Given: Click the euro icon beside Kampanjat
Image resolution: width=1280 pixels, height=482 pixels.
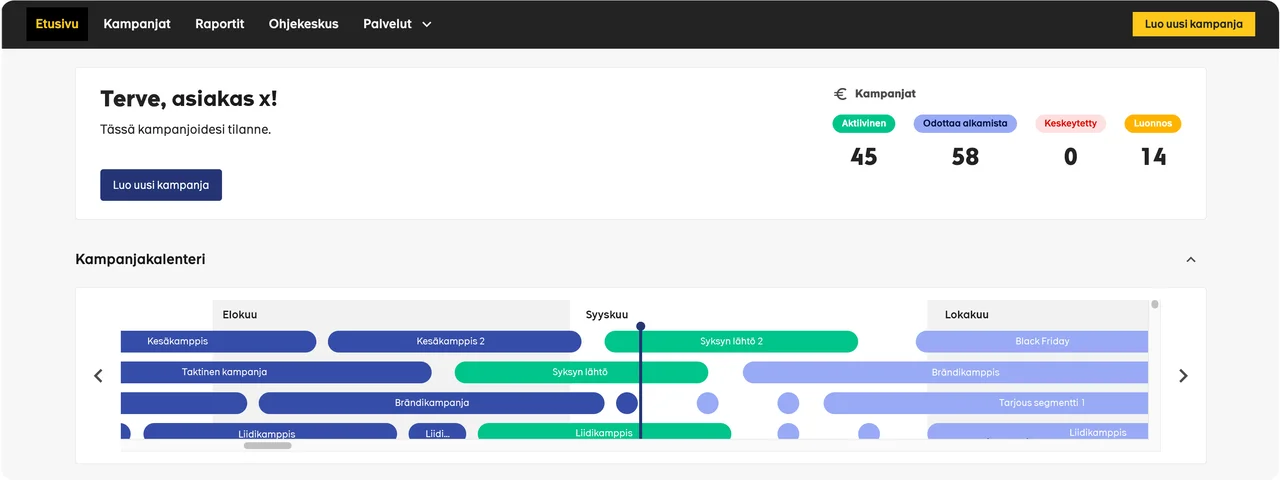Looking at the screenshot, I should pyautogui.click(x=840, y=94).
